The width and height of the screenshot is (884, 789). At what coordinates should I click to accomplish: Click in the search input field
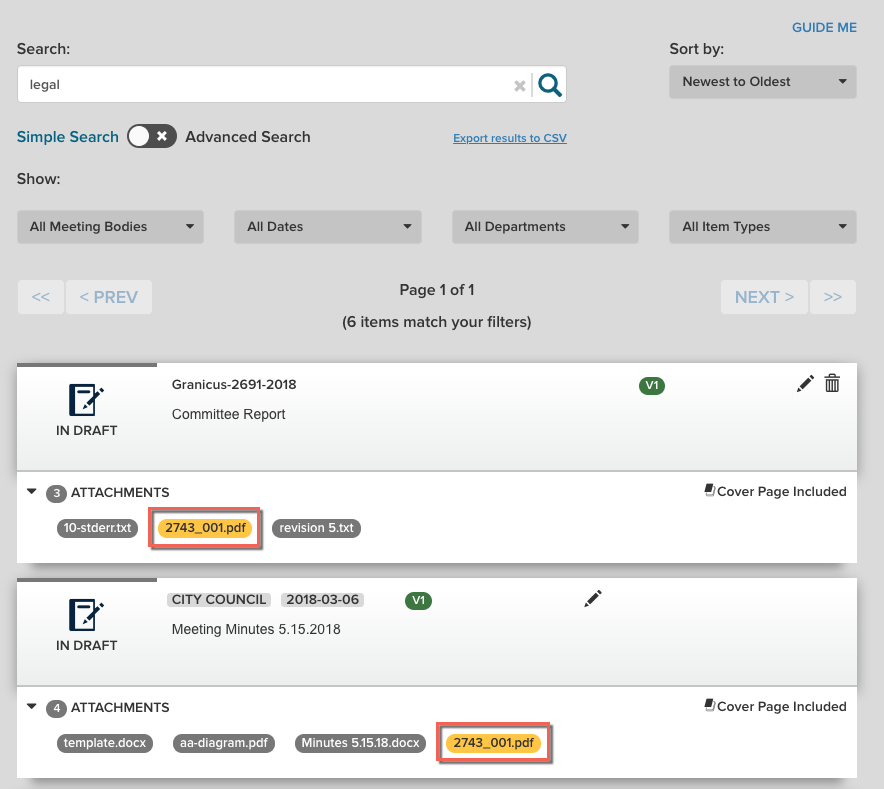[260, 85]
